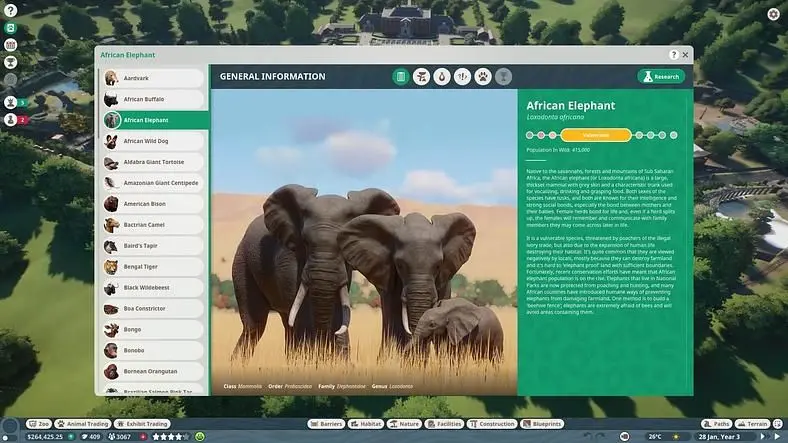
Task: Select Boa Constrictor in the list
Action: tap(154, 308)
